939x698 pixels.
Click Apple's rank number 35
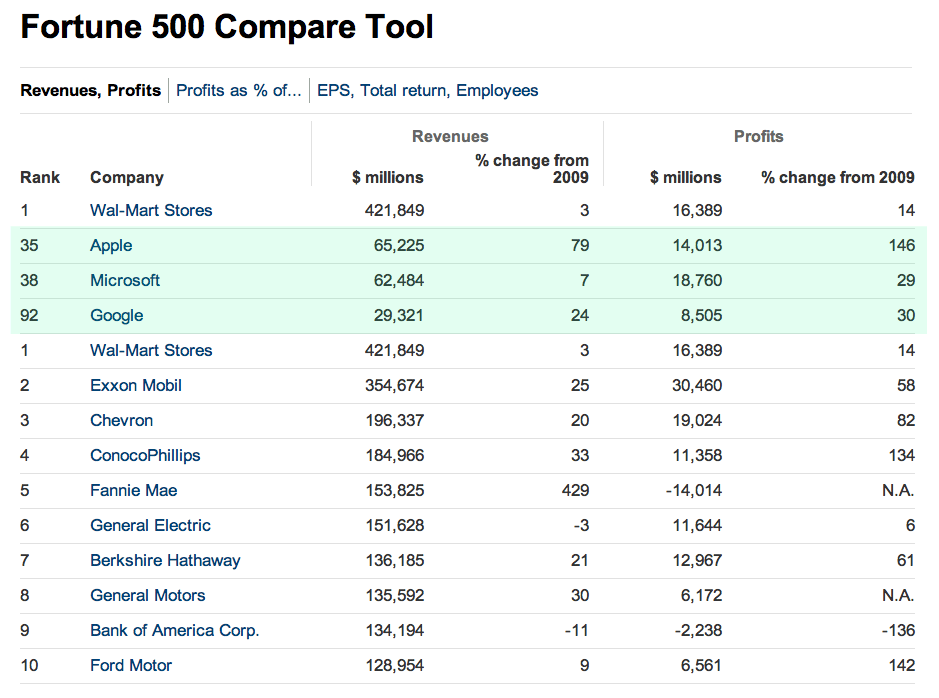tap(29, 245)
